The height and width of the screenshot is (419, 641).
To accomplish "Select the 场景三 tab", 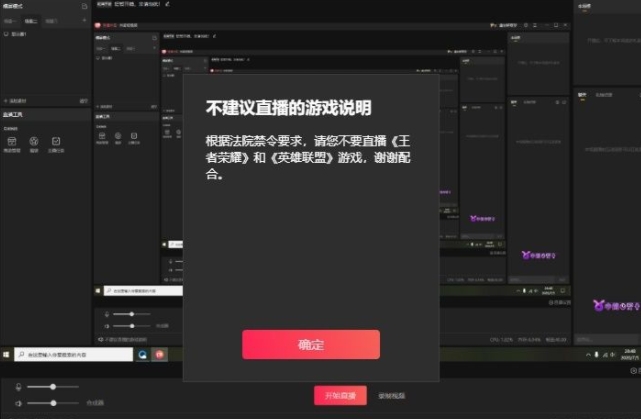I will [53, 20].
